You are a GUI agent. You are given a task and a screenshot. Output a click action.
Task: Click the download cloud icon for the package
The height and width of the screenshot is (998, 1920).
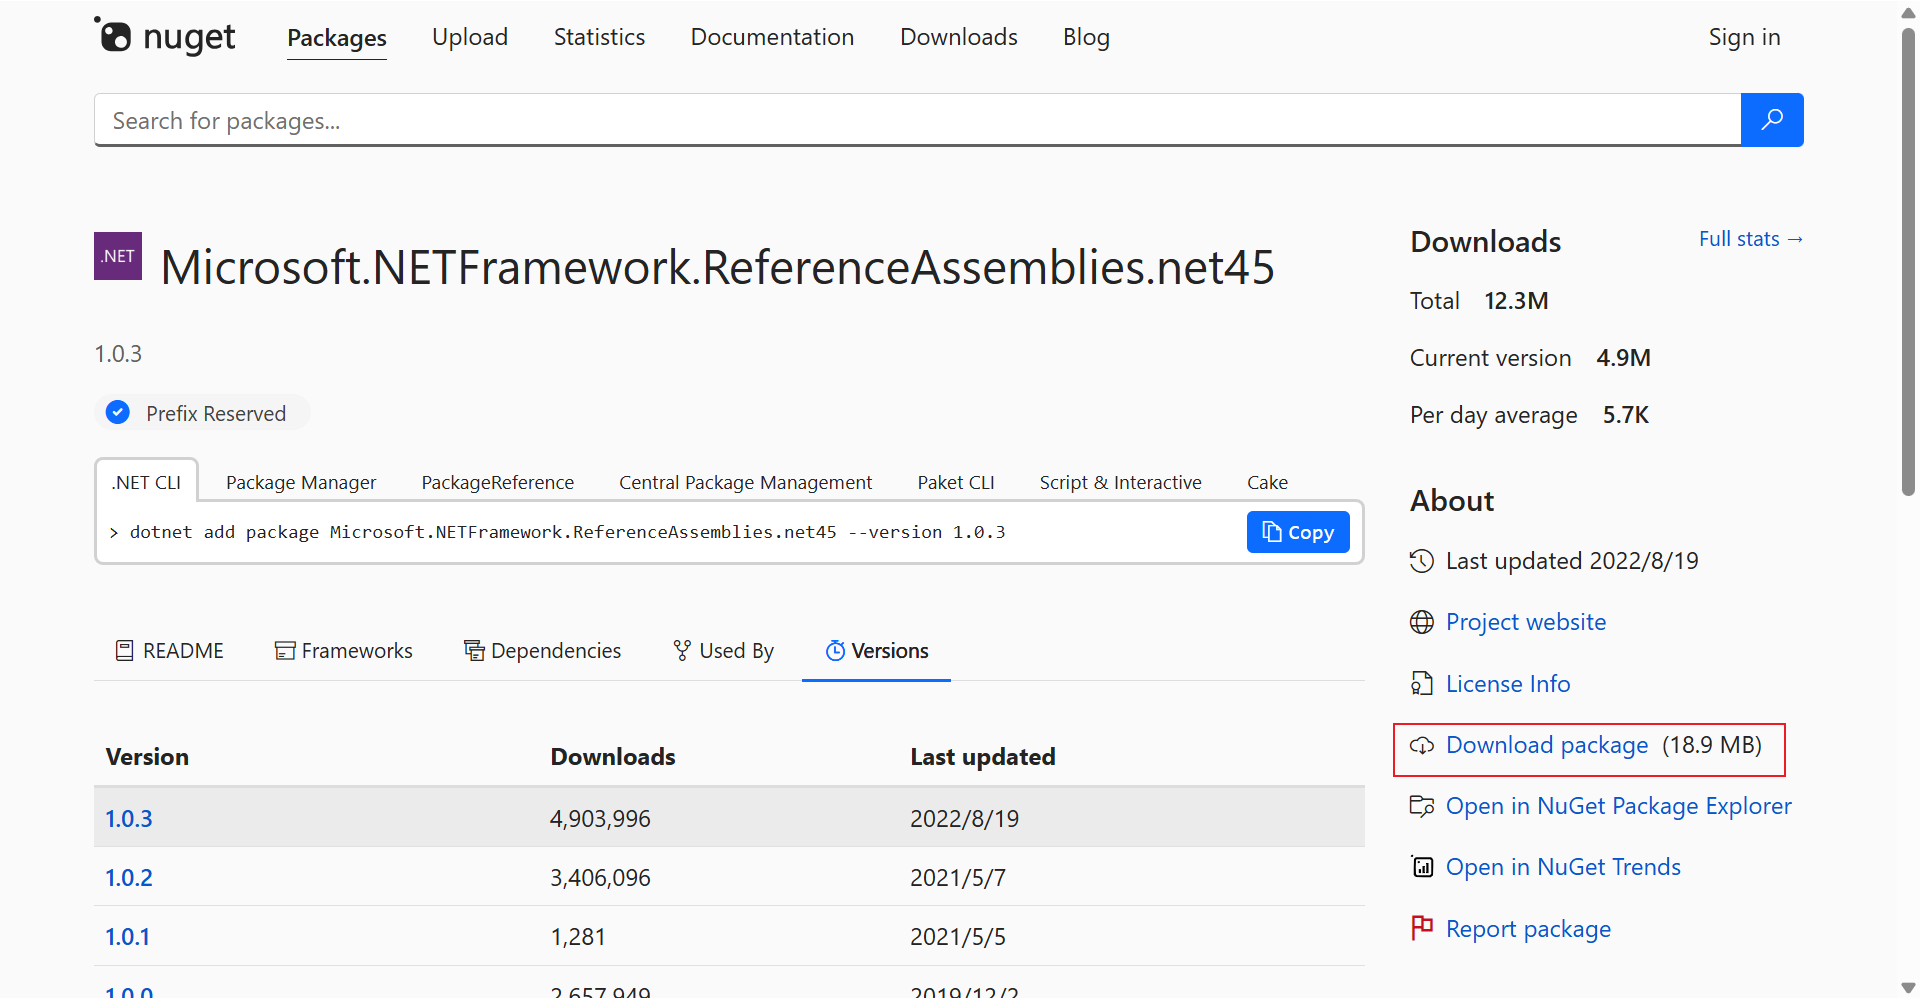coord(1423,745)
